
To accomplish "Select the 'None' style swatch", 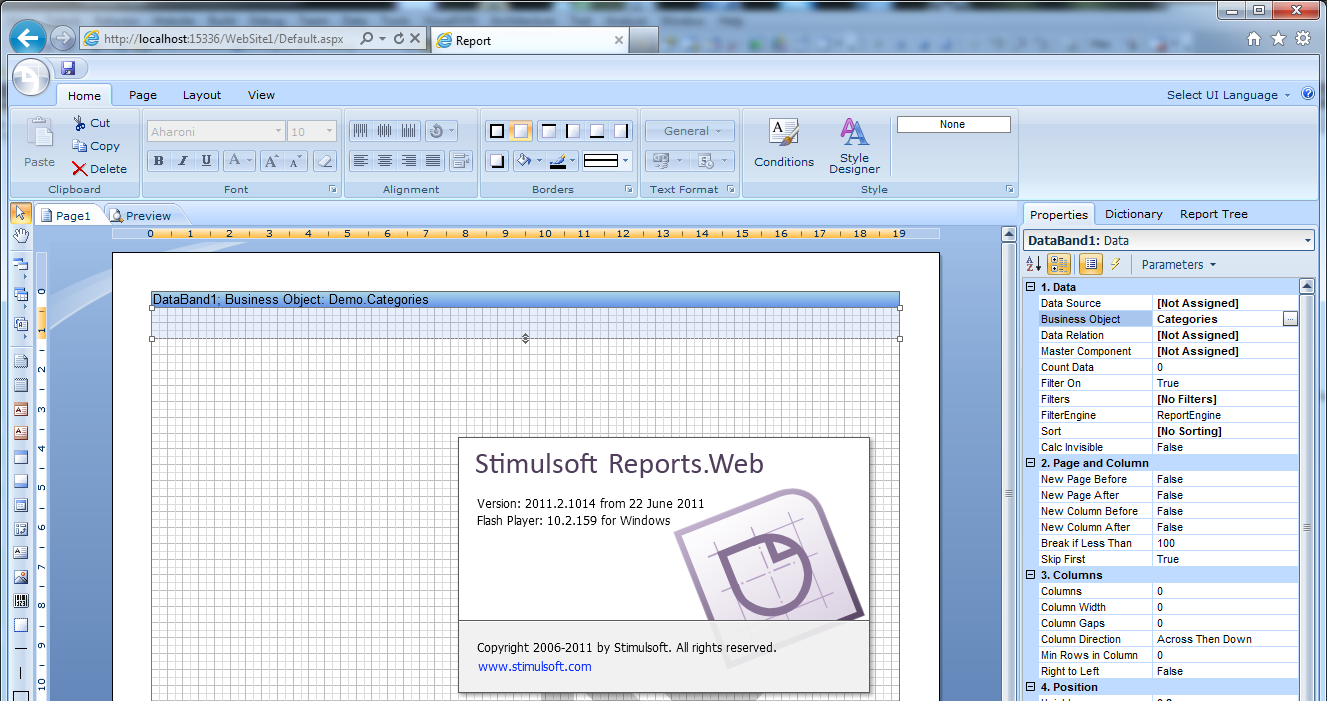I will 953,124.
